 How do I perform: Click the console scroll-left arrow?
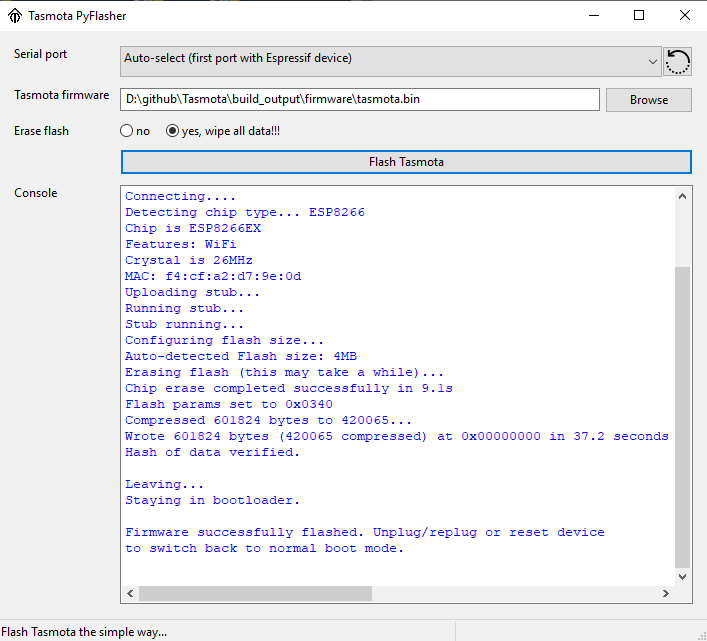pos(129,594)
